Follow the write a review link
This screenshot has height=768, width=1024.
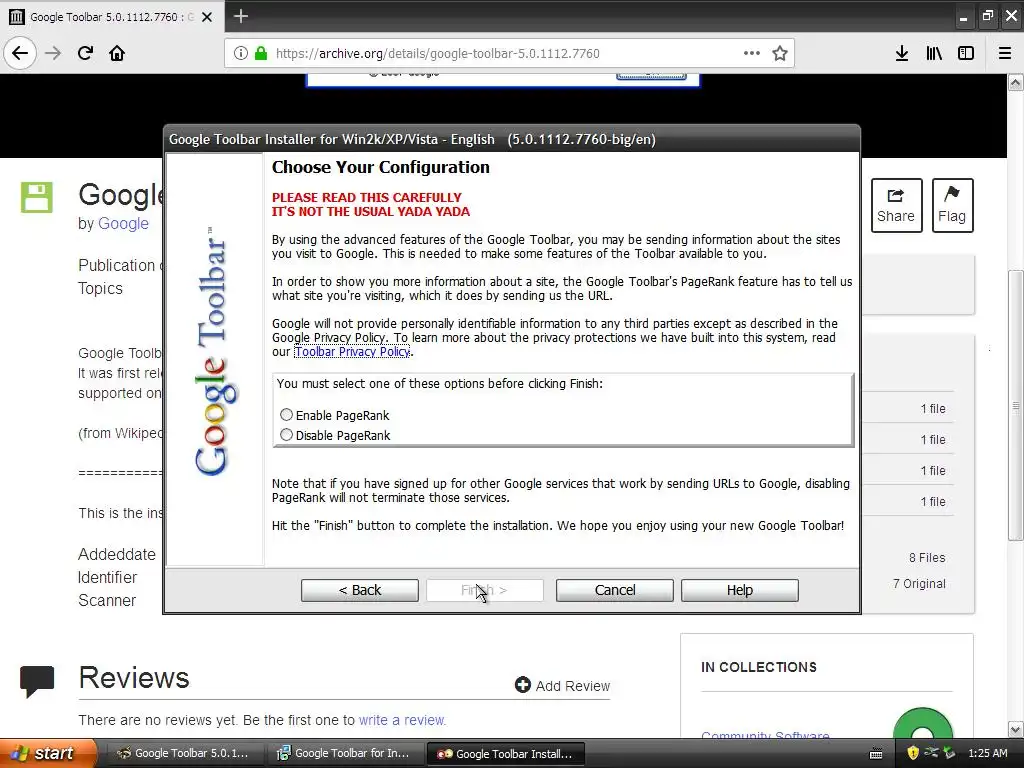click(402, 720)
